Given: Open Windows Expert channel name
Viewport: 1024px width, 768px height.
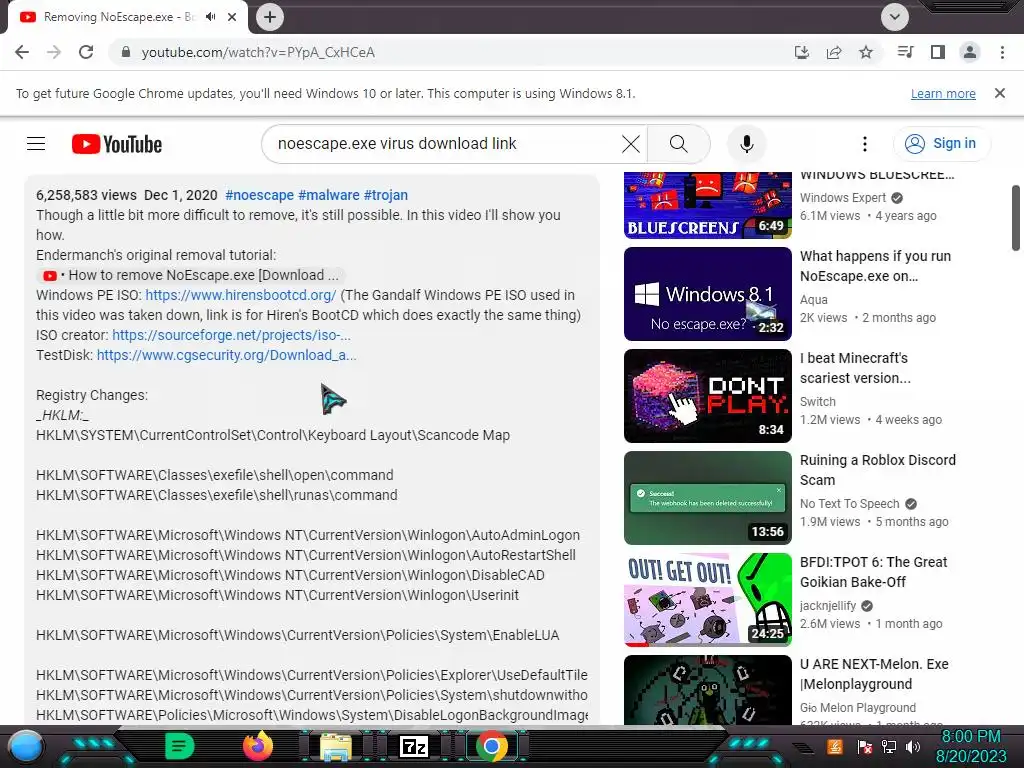Looking at the screenshot, I should click(842, 198).
